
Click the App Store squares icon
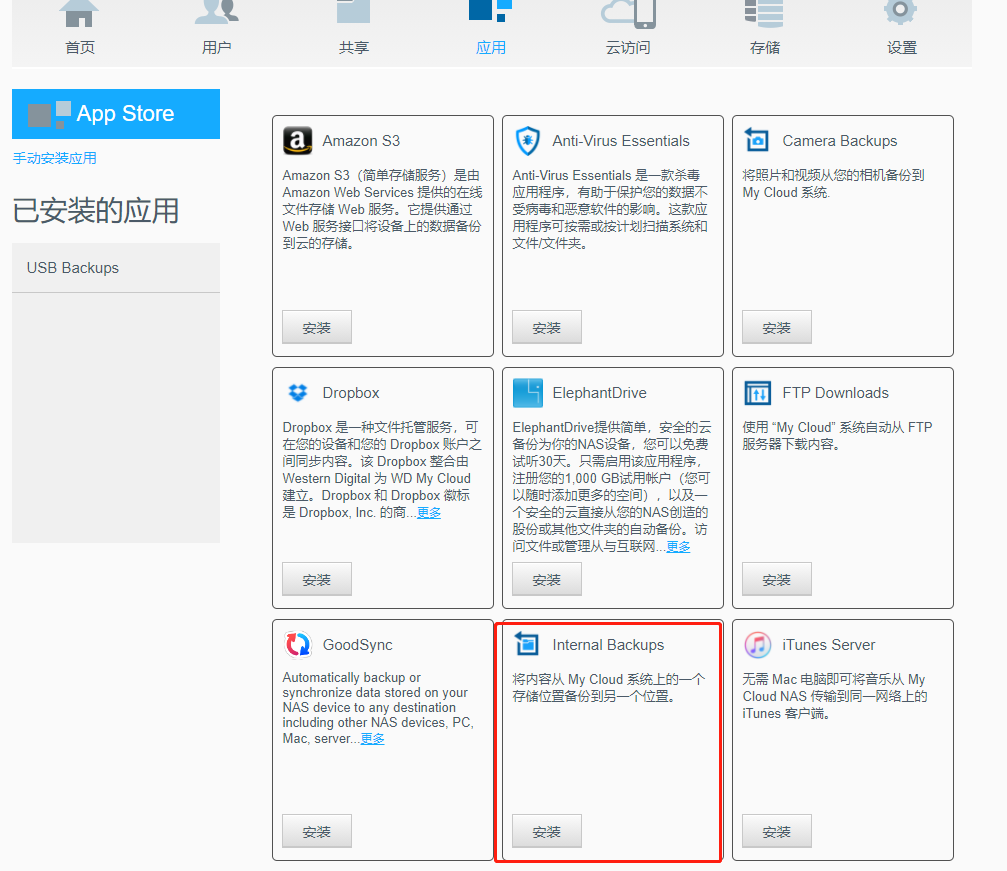pyautogui.click(x=49, y=114)
